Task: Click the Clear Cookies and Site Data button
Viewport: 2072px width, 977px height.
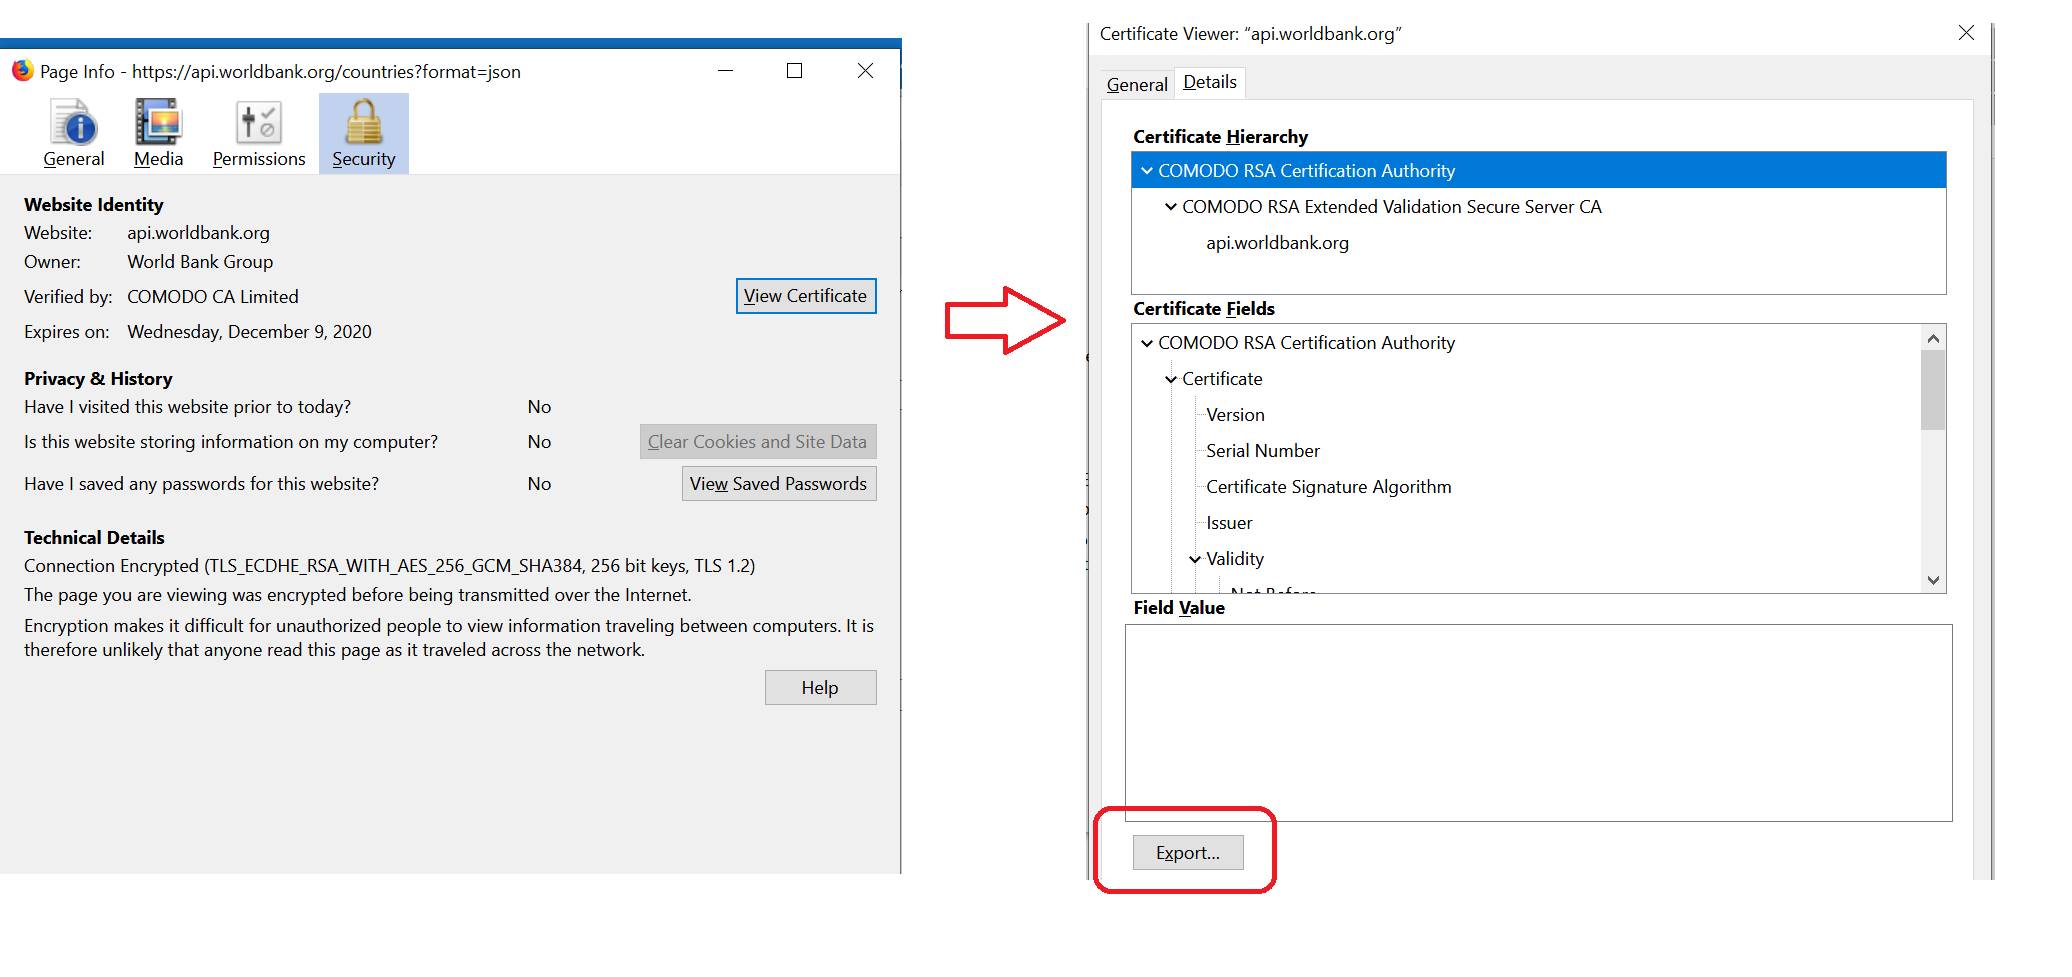Action: 758,442
